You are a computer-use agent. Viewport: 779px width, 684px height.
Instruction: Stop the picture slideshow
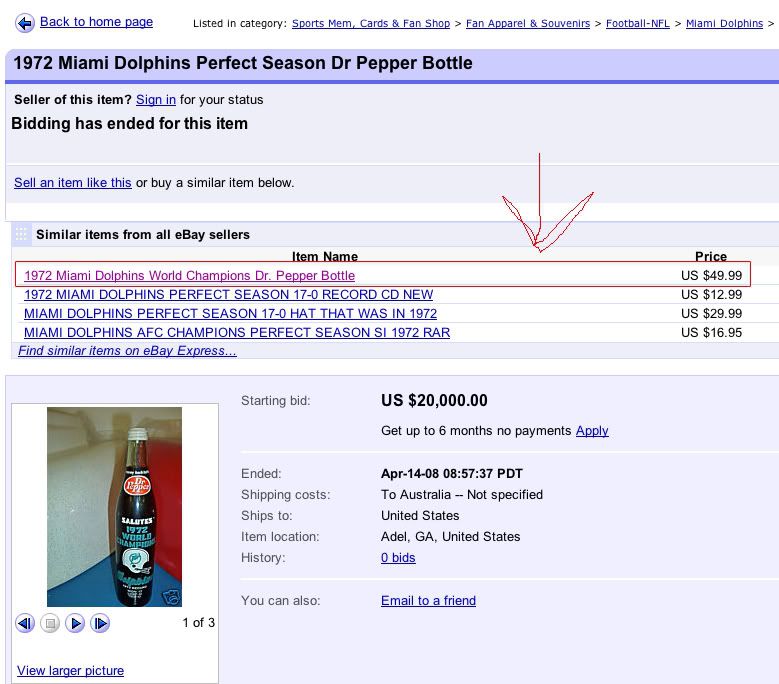click(x=50, y=623)
